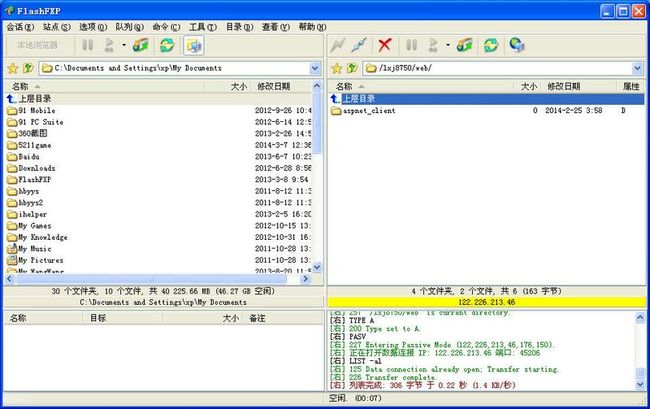Click the left pane up-folder arrow icon

[x=28, y=68]
